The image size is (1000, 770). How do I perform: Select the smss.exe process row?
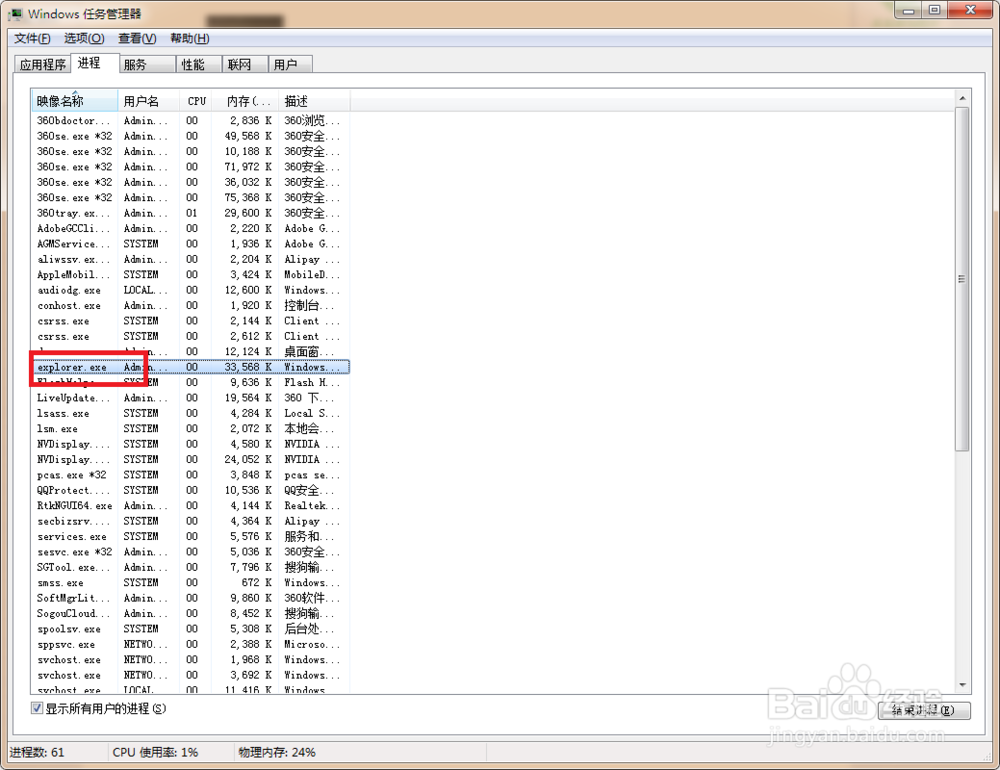190,583
